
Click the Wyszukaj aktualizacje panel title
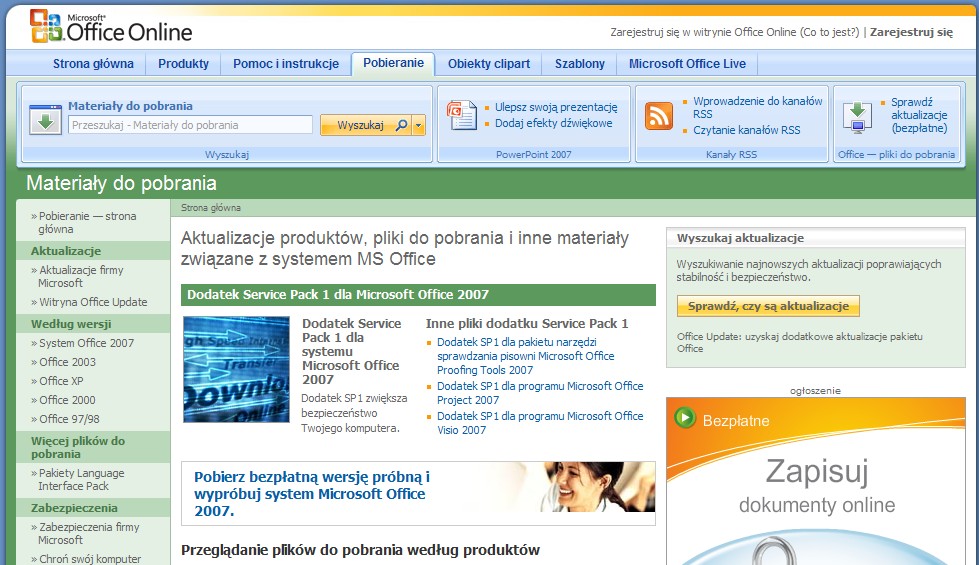740,238
